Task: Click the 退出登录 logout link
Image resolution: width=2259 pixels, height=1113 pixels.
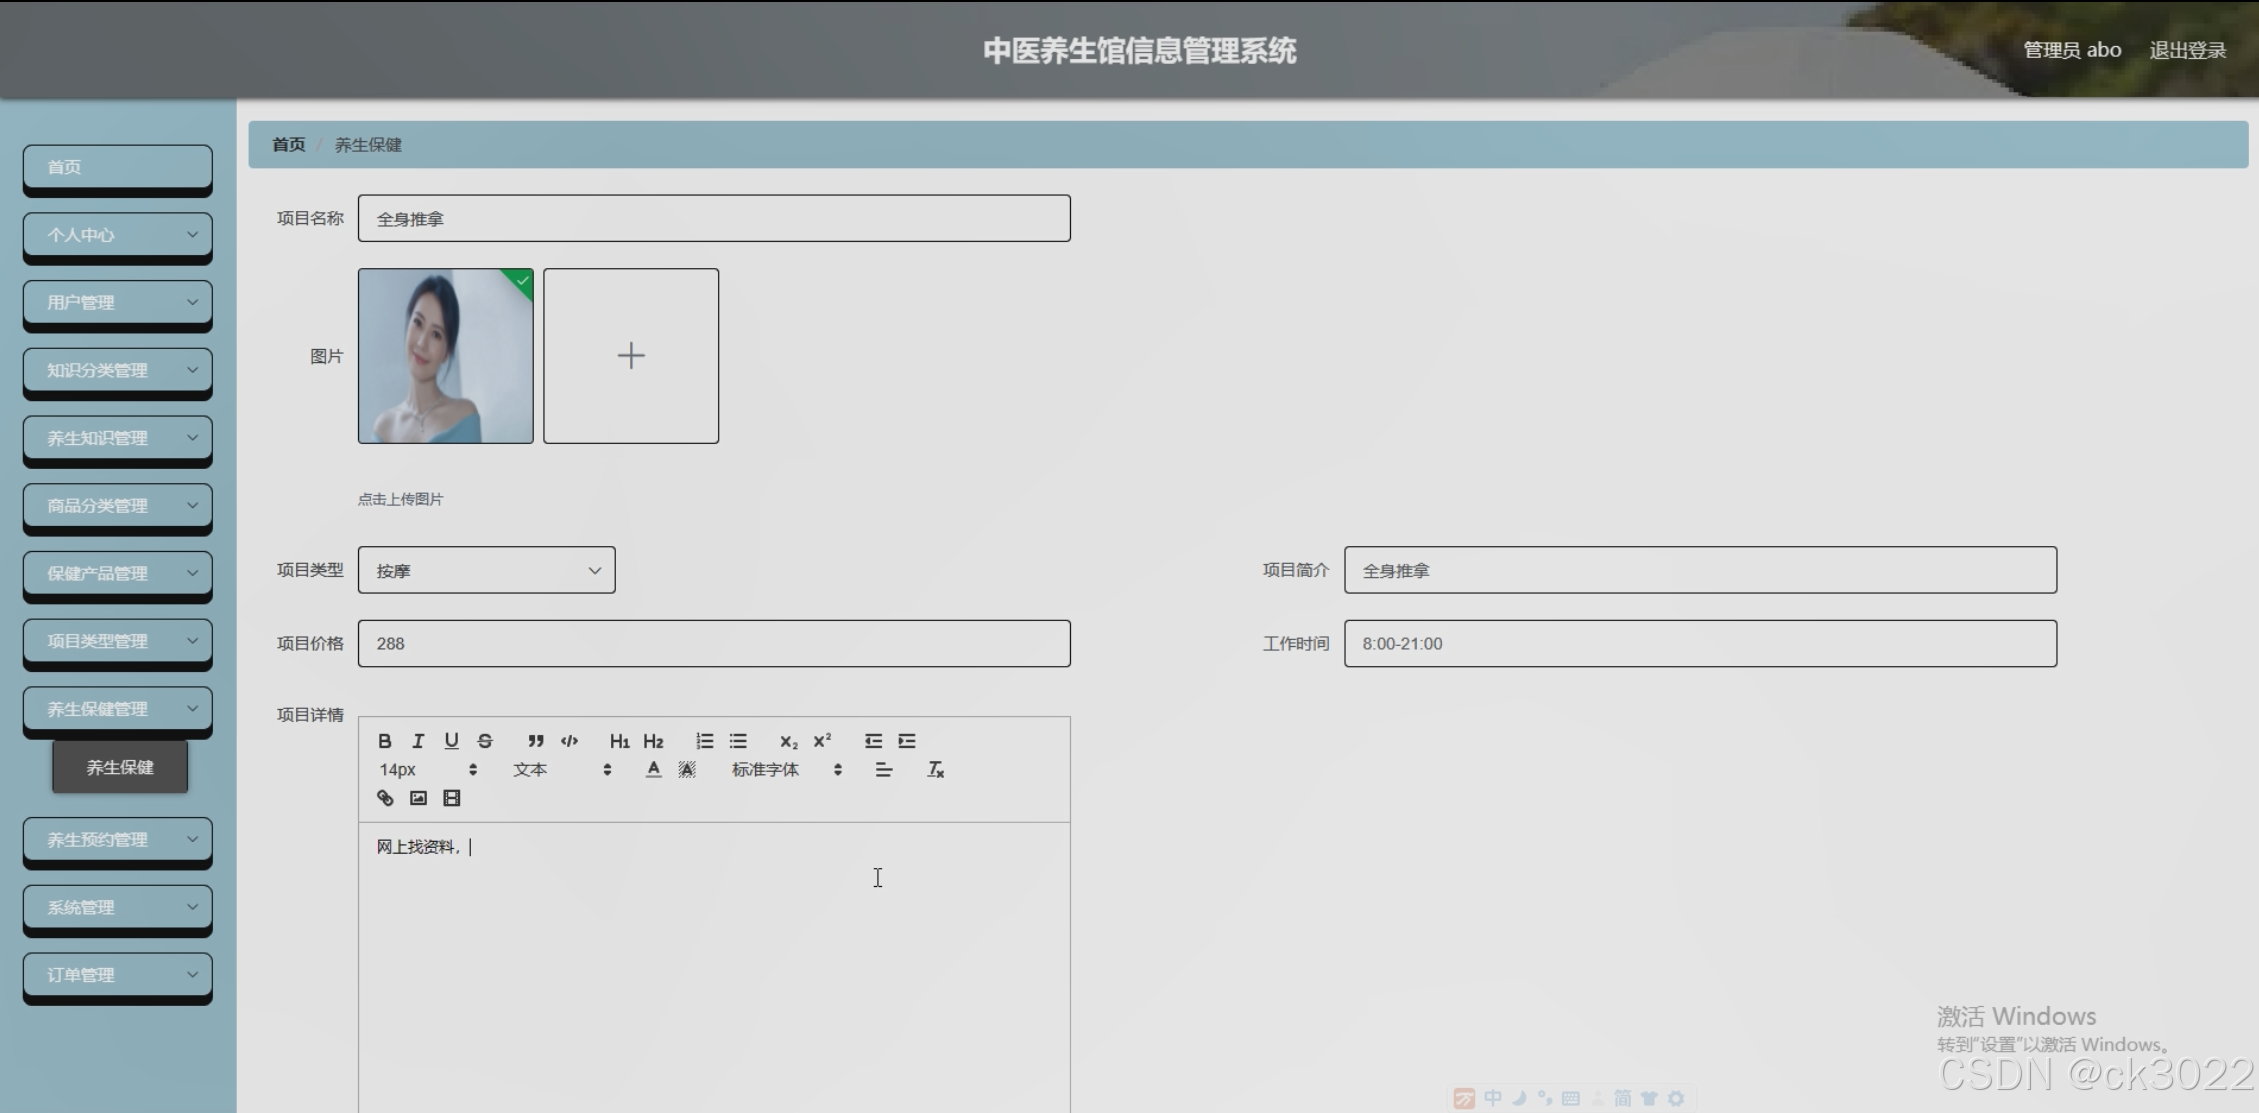Action: tap(2187, 51)
